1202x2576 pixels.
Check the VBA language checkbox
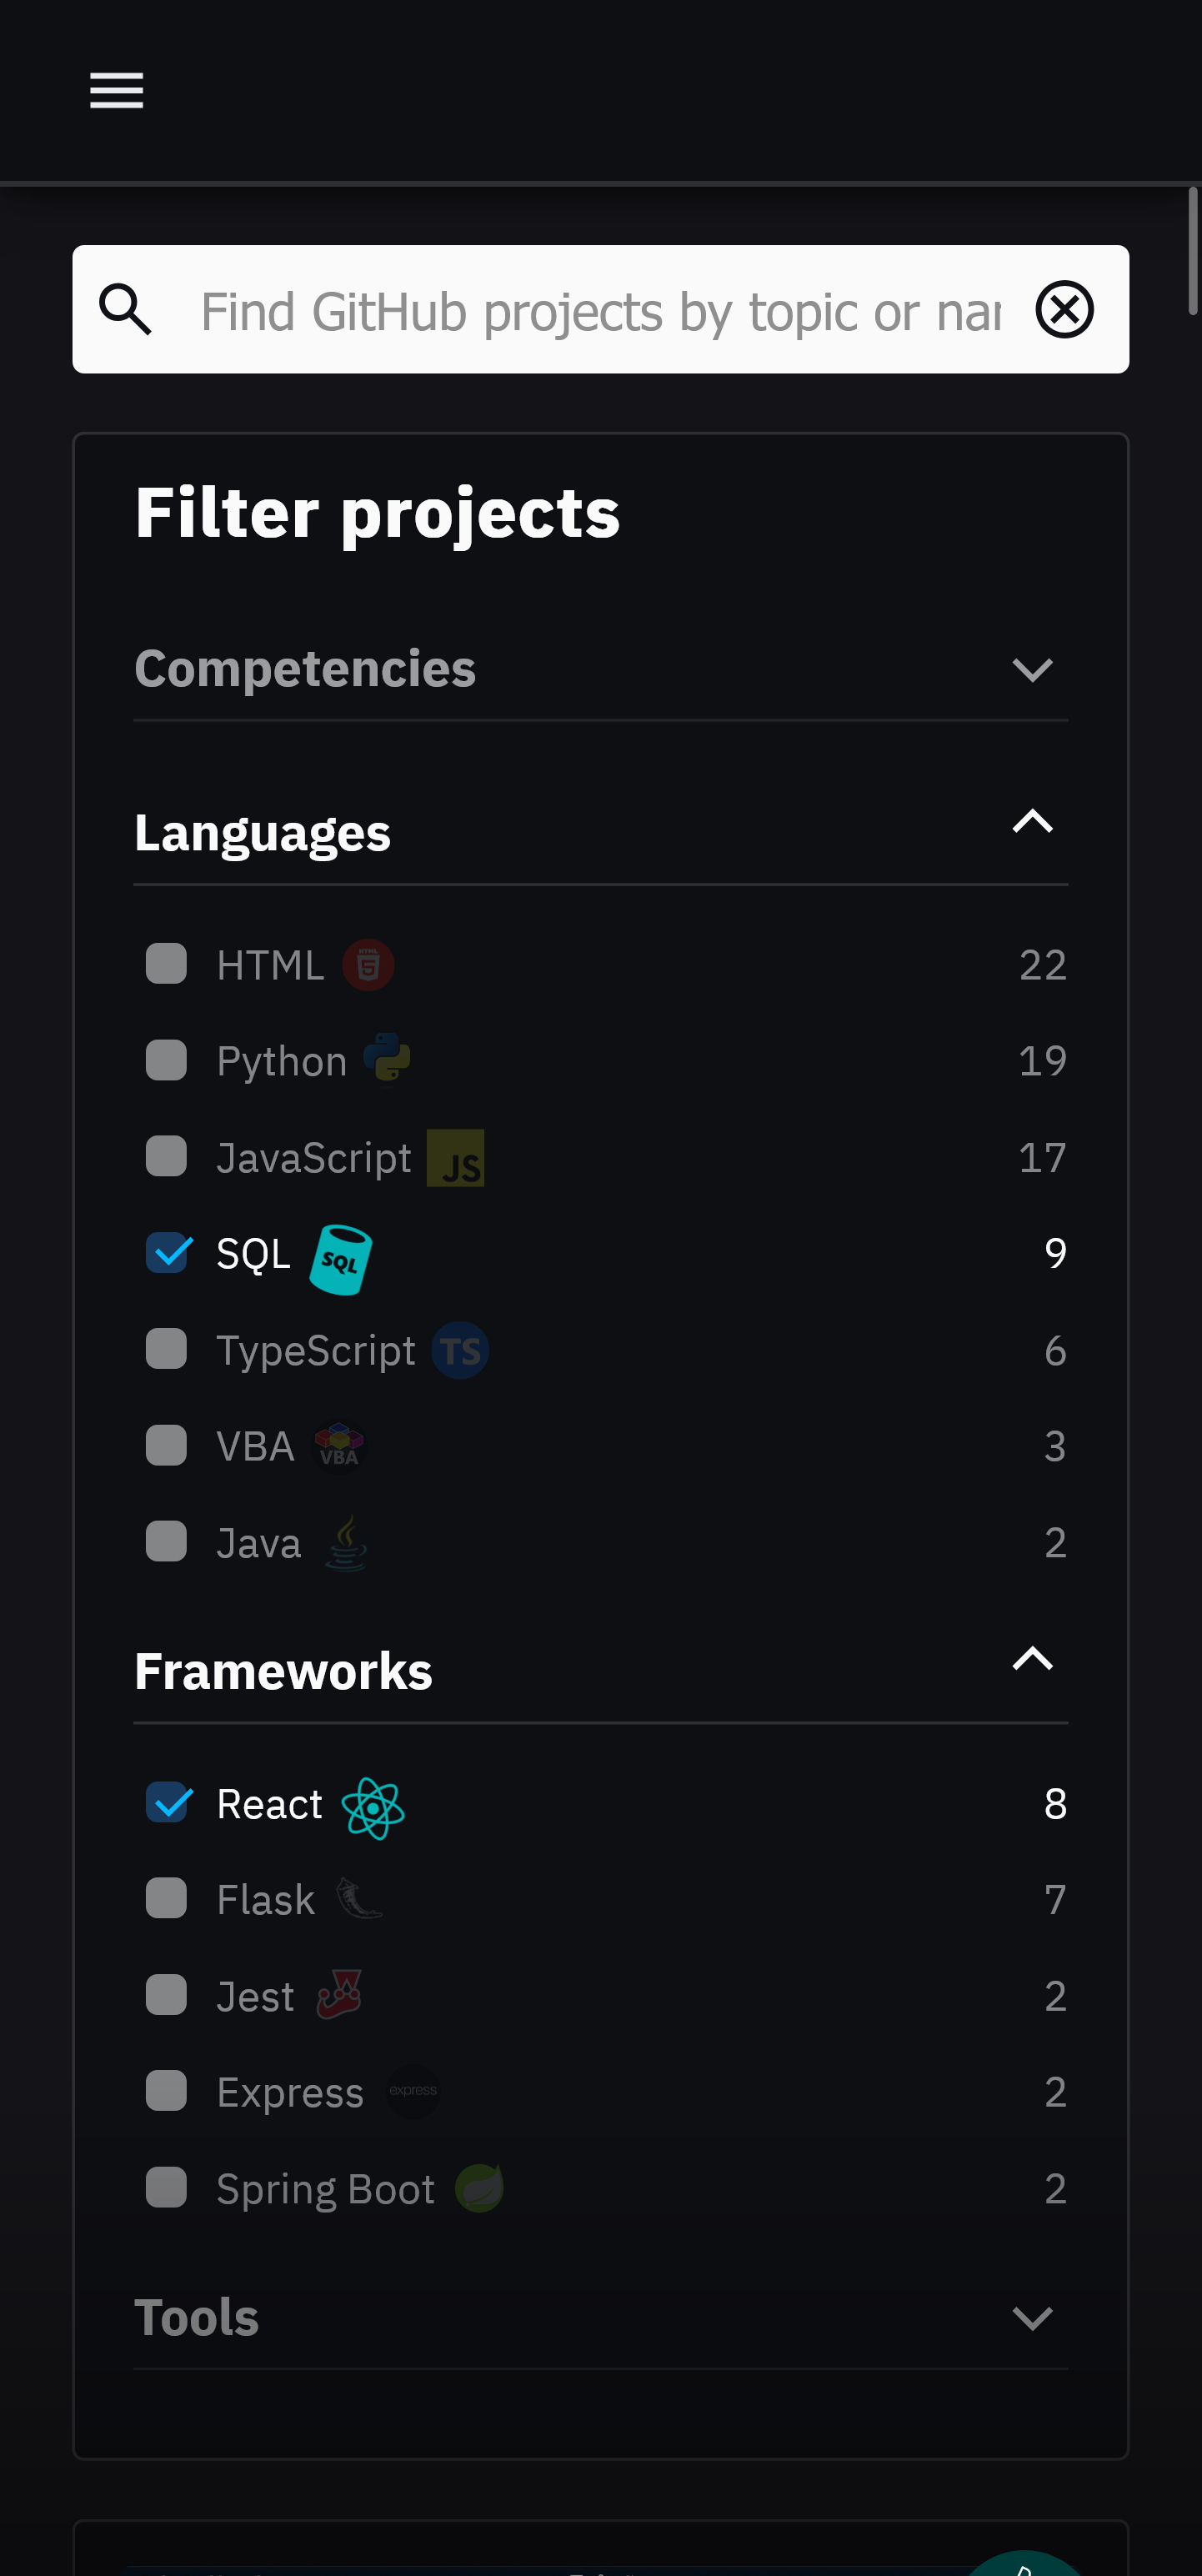pyautogui.click(x=167, y=1446)
